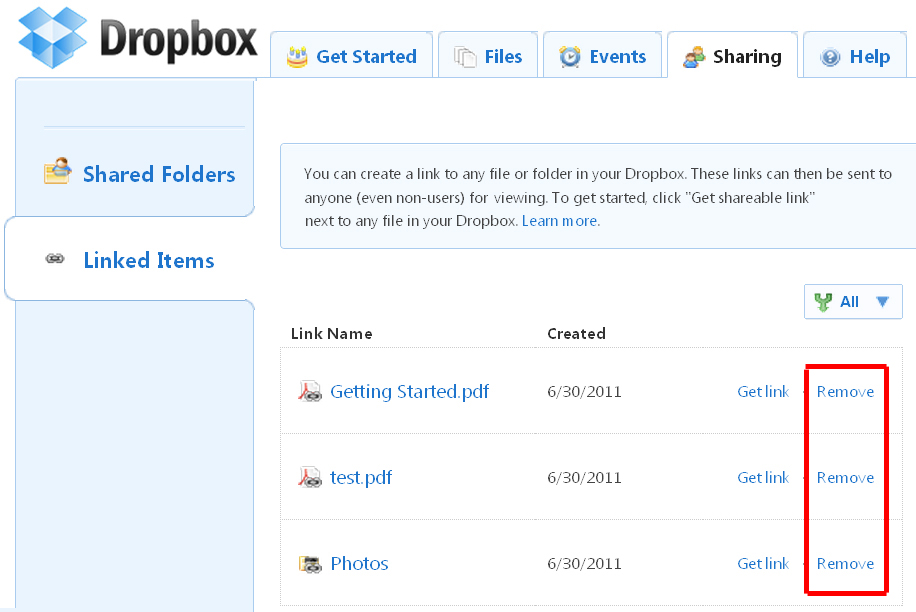Image resolution: width=916 pixels, height=612 pixels.
Task: Click the birthday cake Get Started icon
Action: (x=297, y=57)
